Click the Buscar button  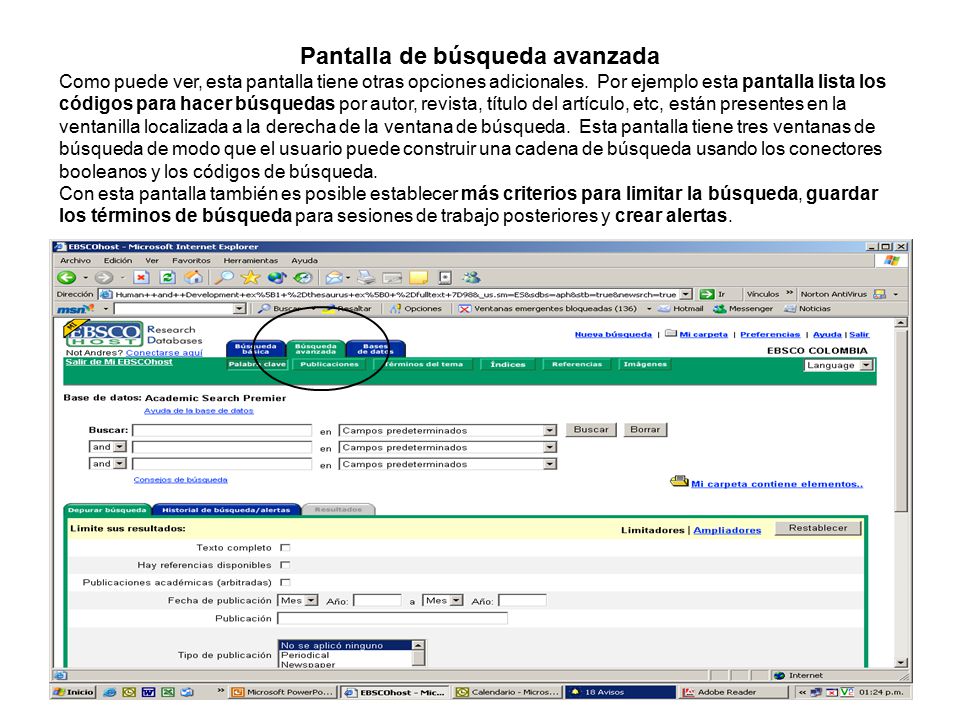[591, 429]
